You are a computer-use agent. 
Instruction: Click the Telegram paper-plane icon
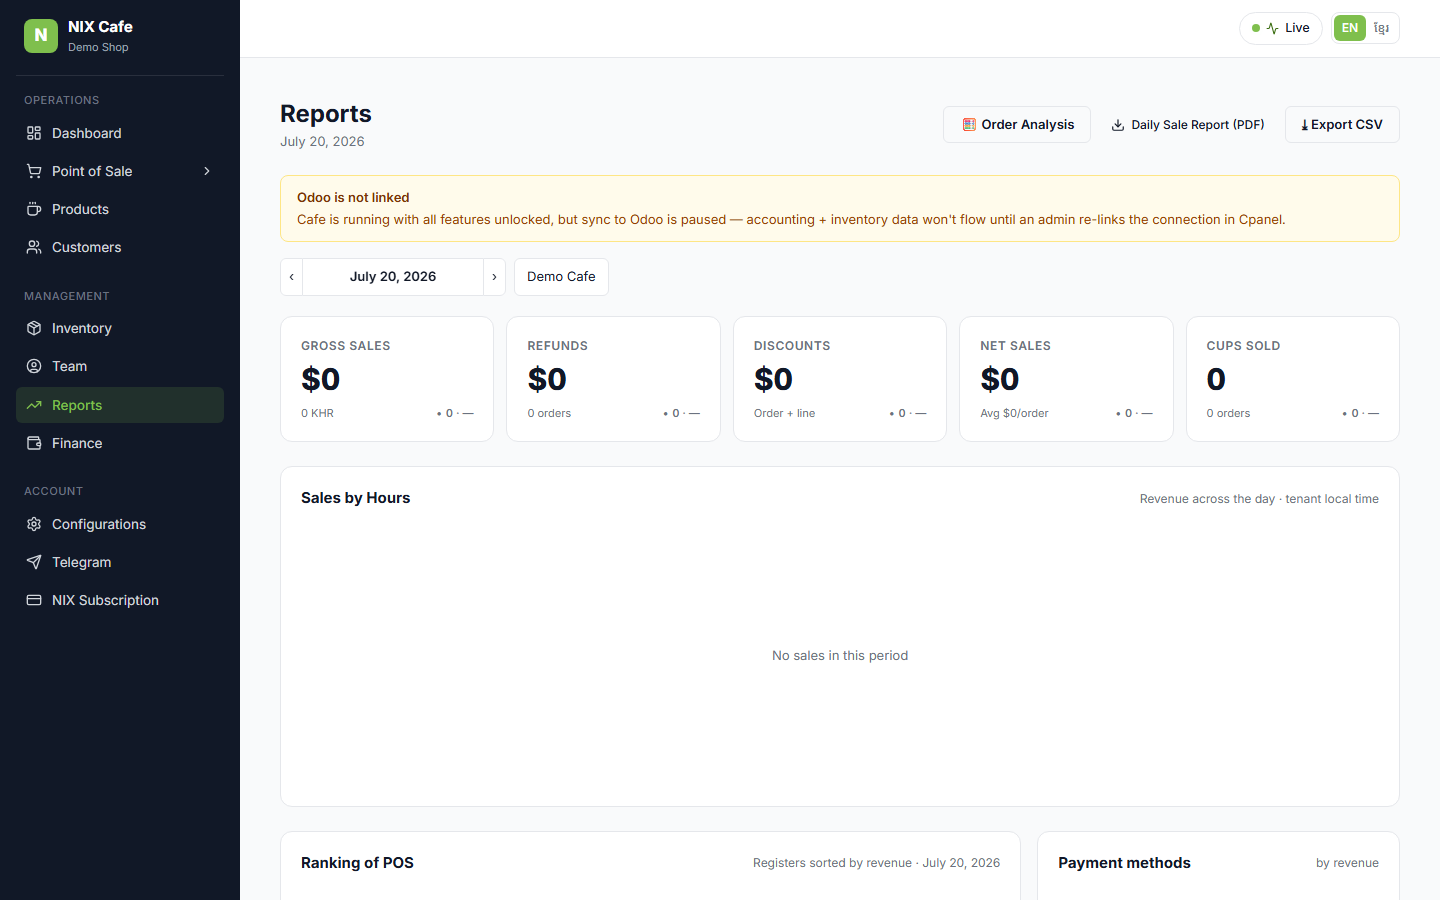coord(34,562)
